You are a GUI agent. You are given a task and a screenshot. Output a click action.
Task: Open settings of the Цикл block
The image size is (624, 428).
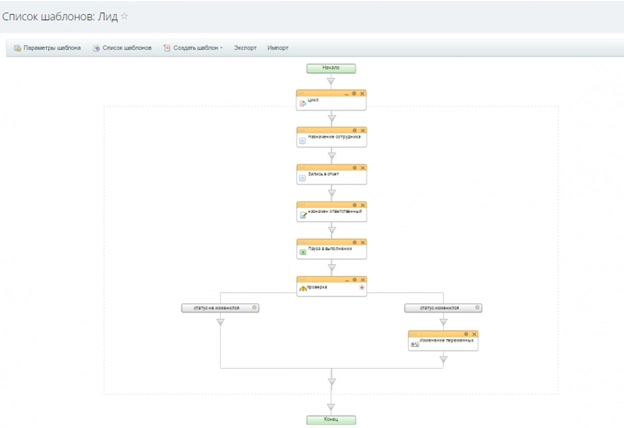tap(354, 93)
